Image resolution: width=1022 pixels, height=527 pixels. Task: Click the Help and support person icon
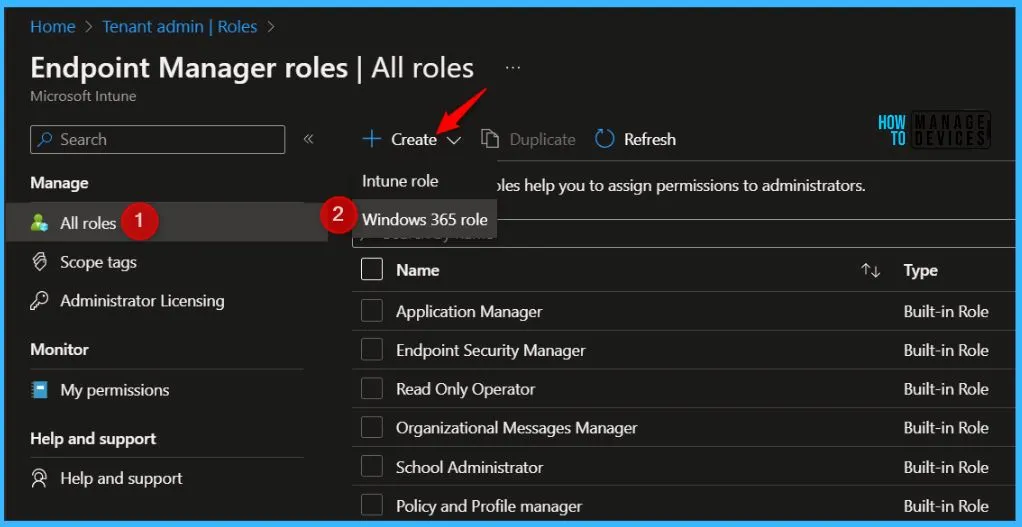pos(39,479)
